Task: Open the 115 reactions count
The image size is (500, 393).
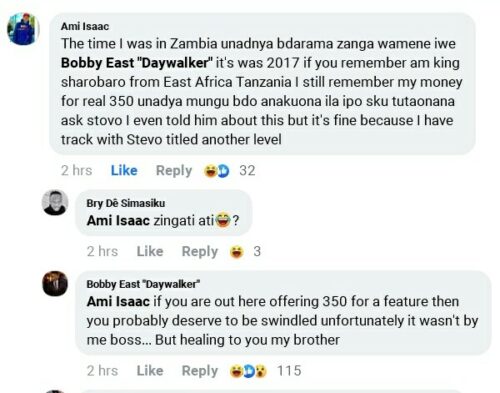Action: [x=289, y=371]
